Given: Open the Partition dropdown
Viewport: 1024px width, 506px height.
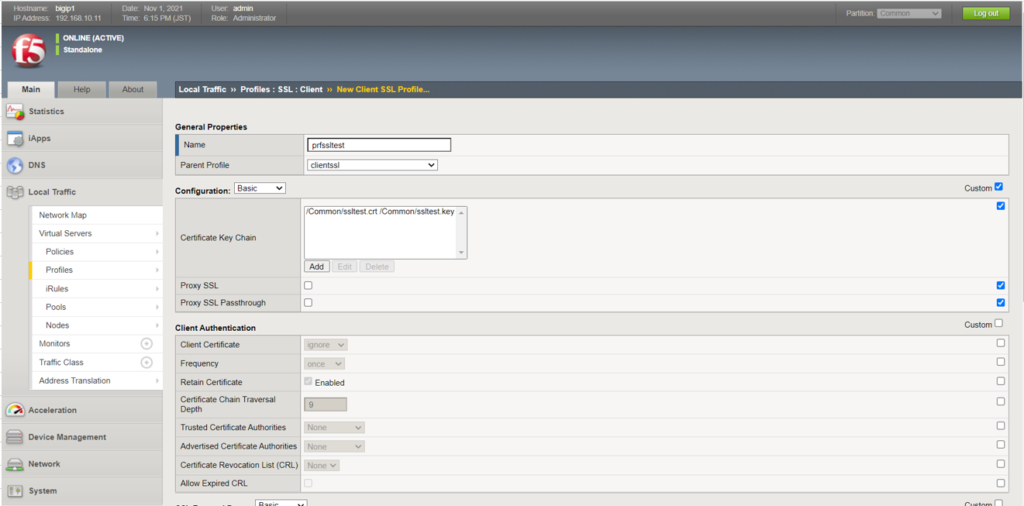Looking at the screenshot, I should tap(908, 13).
